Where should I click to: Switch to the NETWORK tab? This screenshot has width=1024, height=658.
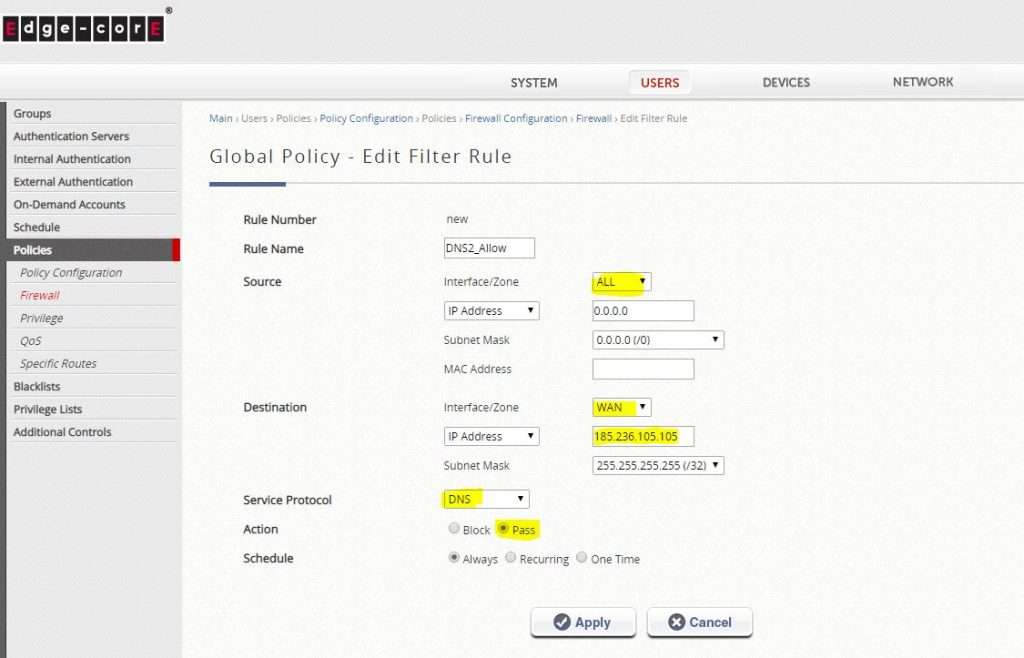point(923,82)
